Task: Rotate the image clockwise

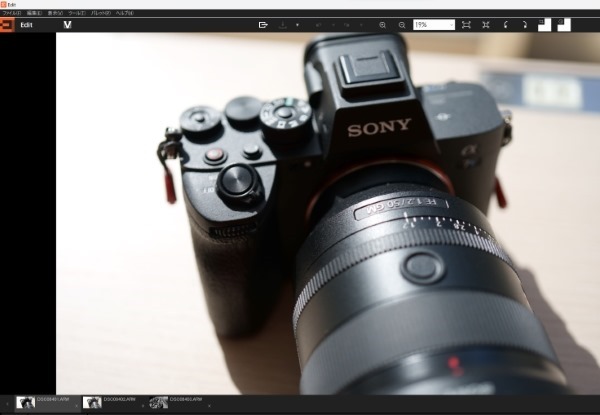Action: click(525, 25)
